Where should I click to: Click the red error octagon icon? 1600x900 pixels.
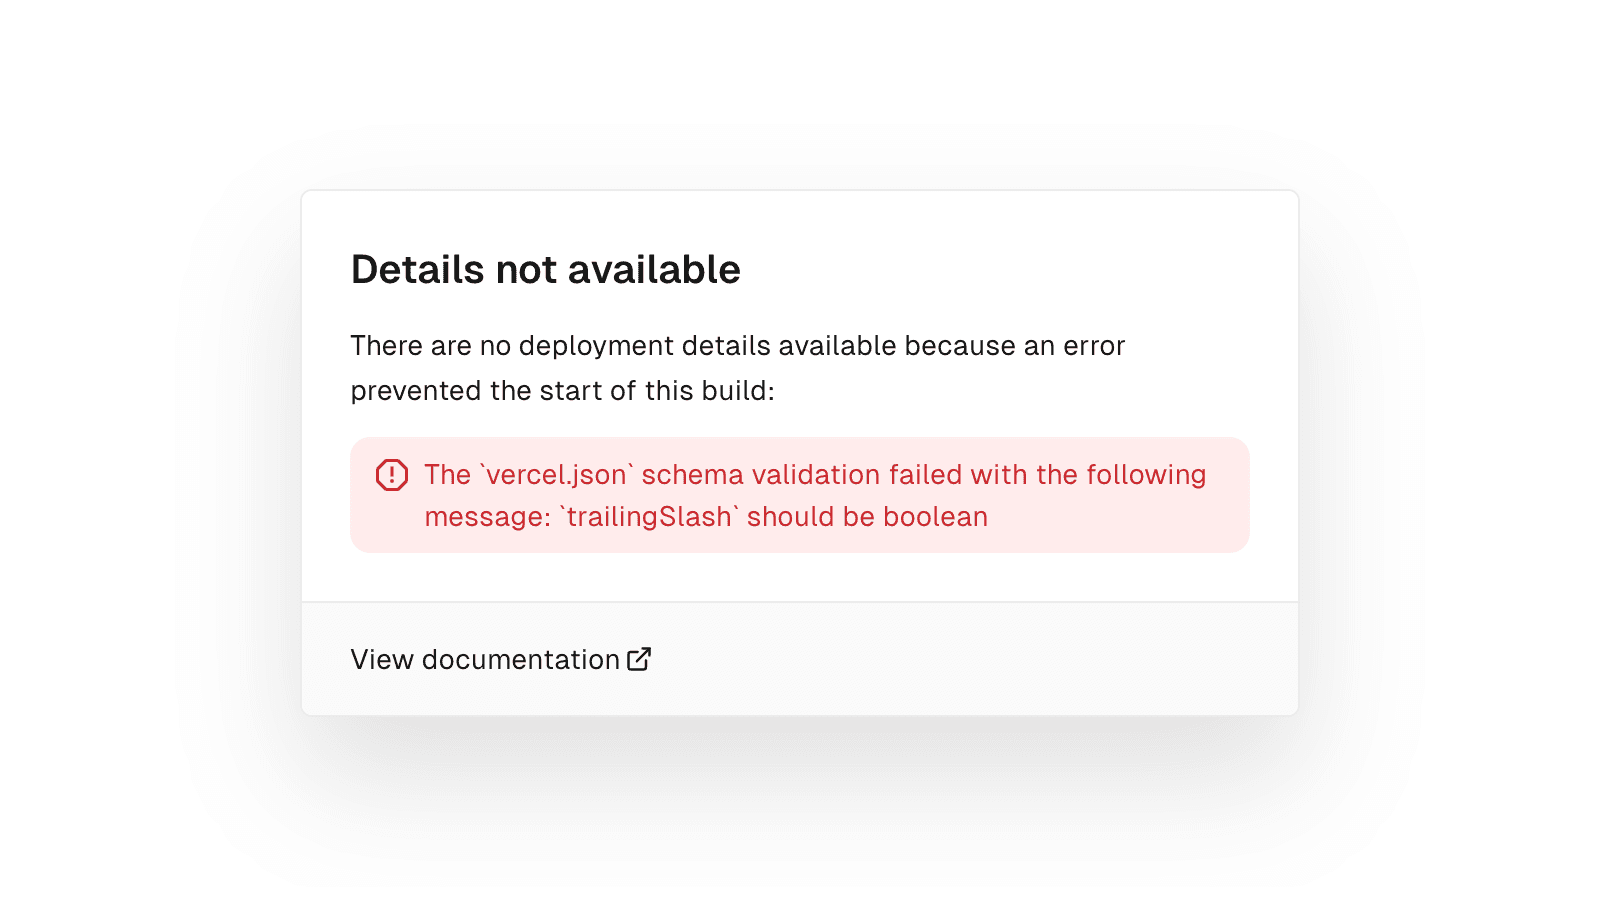pyautogui.click(x=392, y=475)
